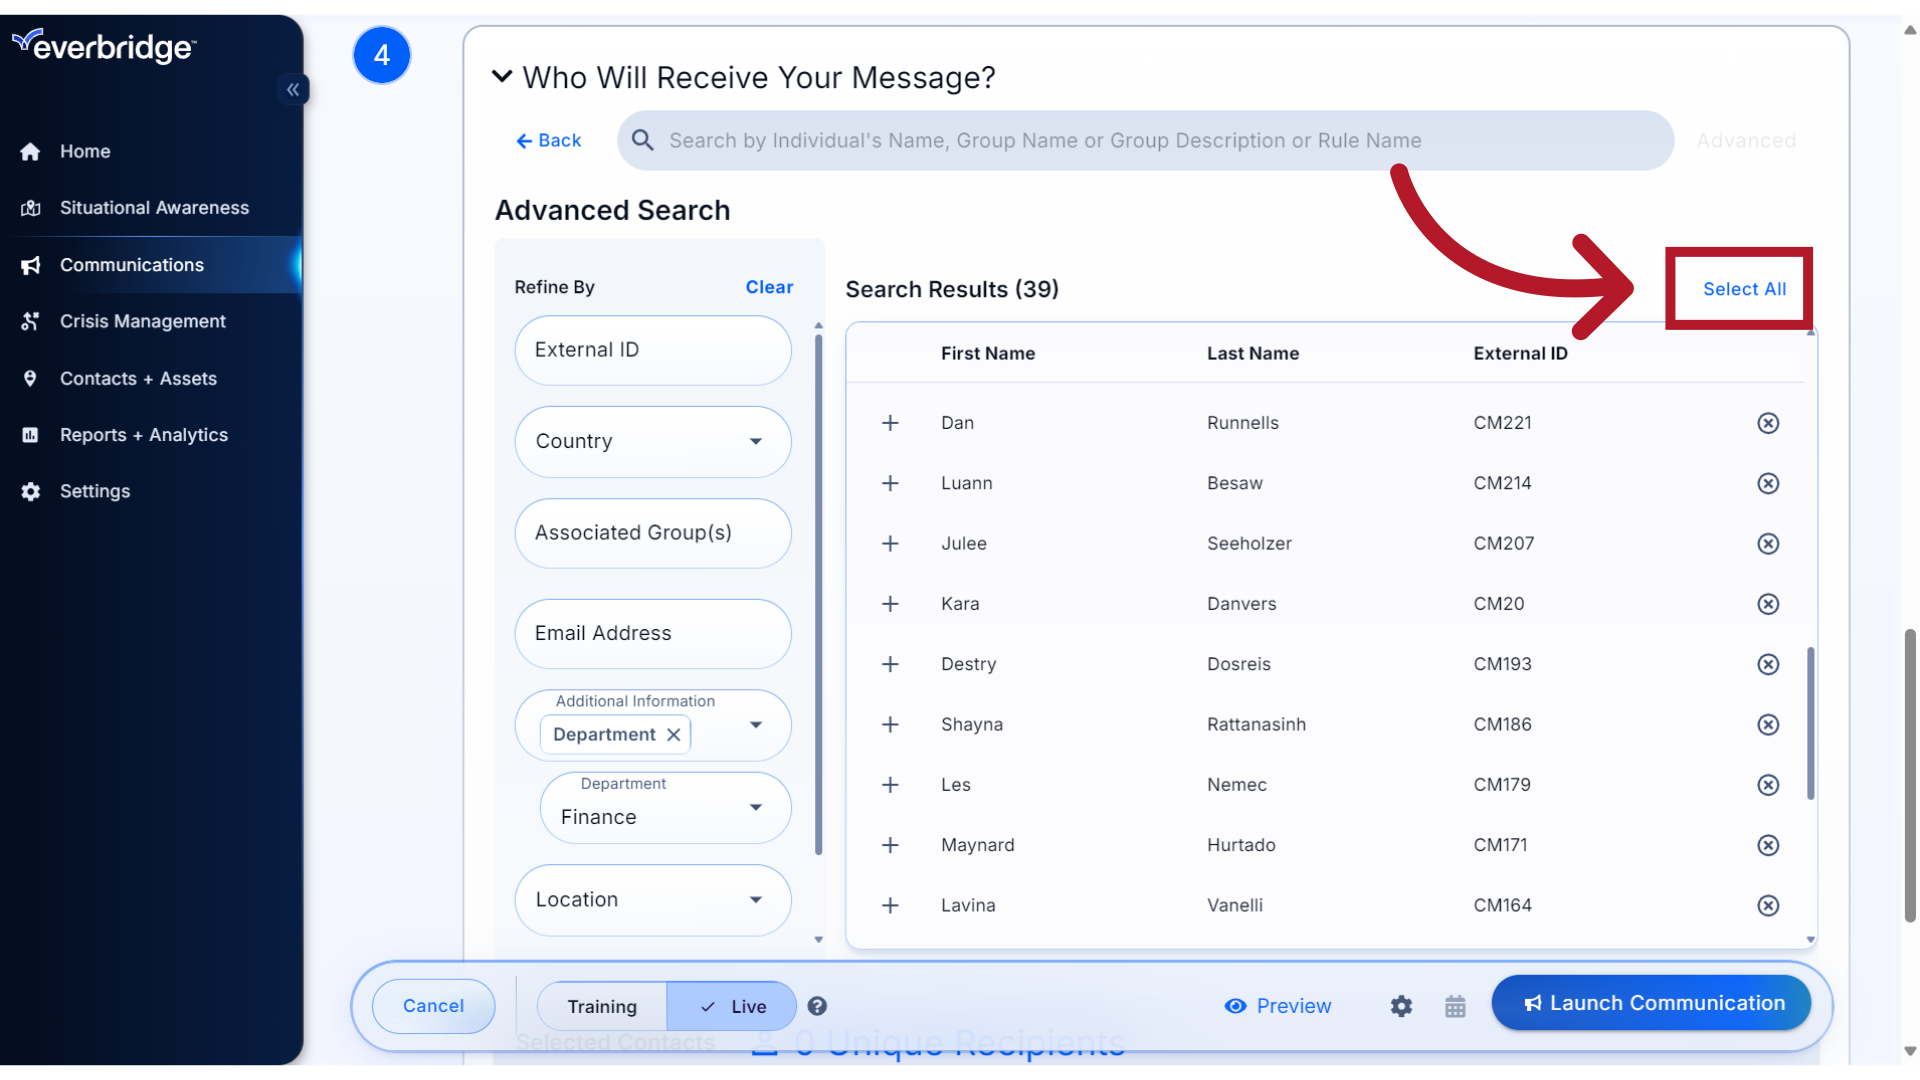Click Launch Communication button
Viewport: 1920px width, 1080px height.
[1652, 1002]
